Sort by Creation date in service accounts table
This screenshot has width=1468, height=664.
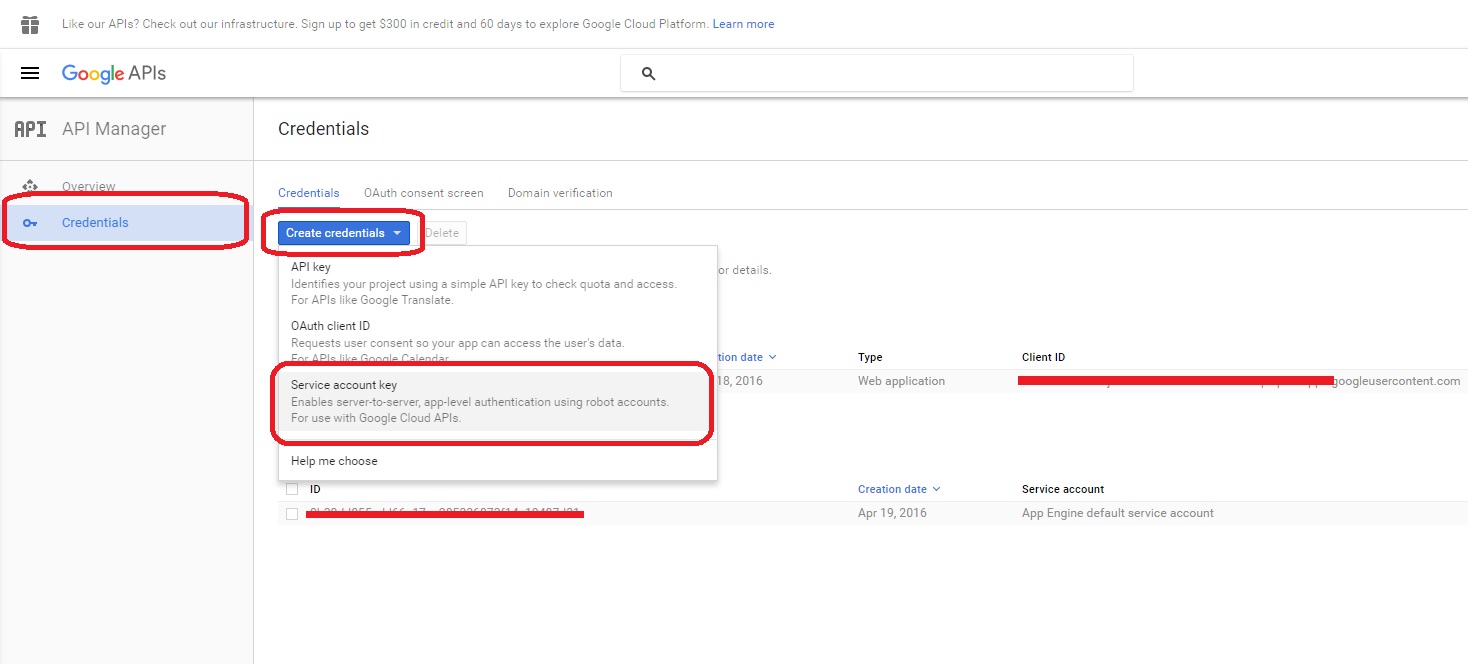tap(899, 489)
